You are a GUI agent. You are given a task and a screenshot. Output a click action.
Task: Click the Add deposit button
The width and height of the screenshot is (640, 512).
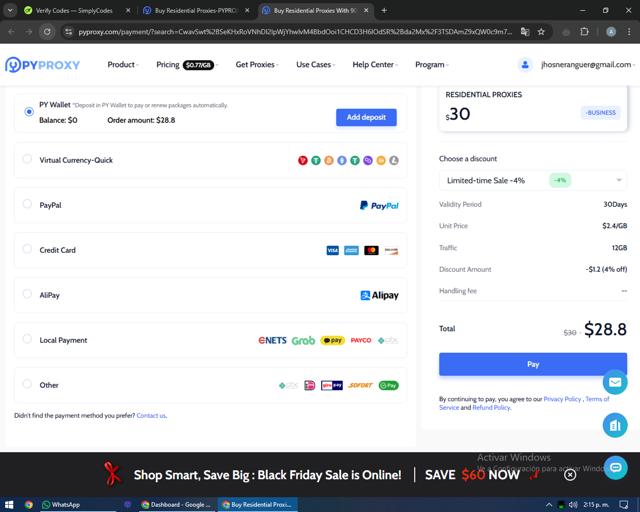[366, 117]
